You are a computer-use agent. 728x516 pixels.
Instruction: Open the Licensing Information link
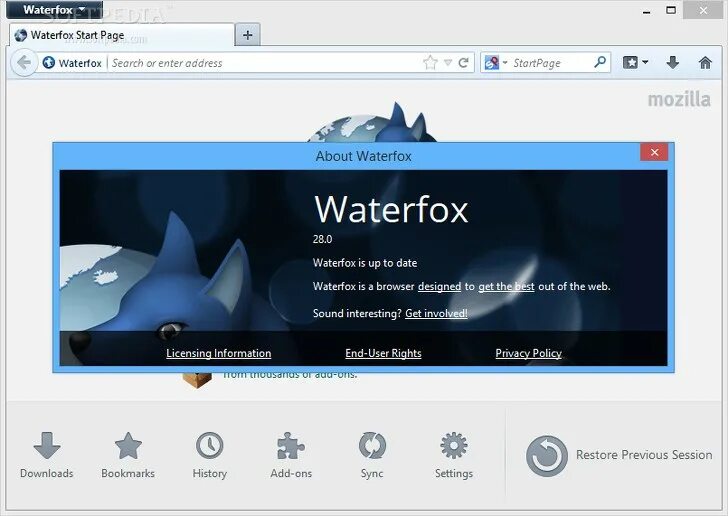click(219, 353)
